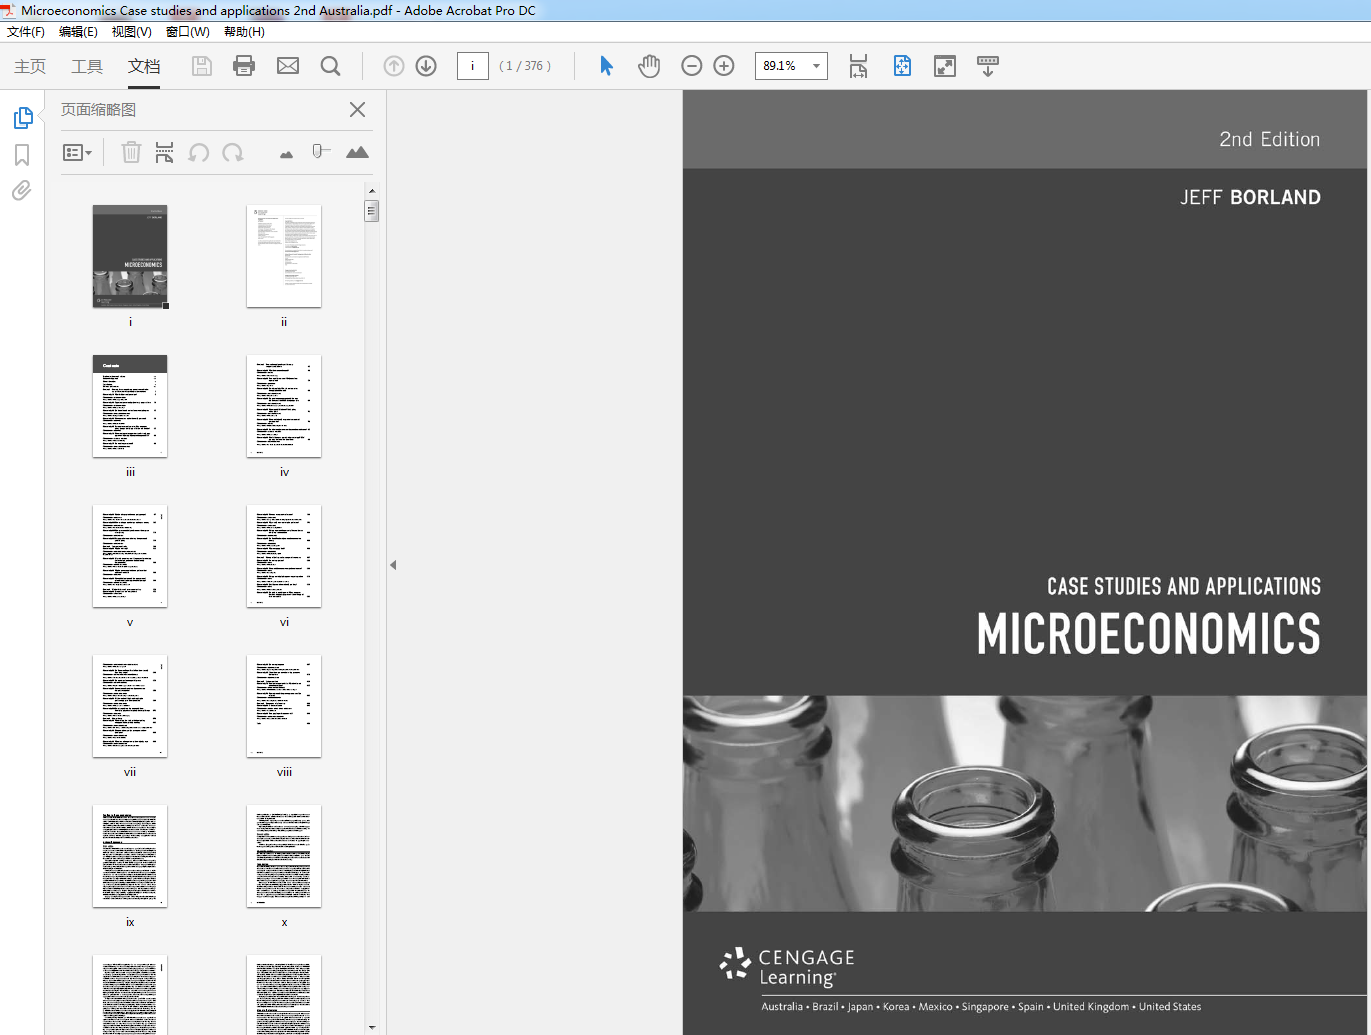Click the CENGAGE Learning logo
Image resolution: width=1371 pixels, height=1035 pixels.
click(x=788, y=967)
